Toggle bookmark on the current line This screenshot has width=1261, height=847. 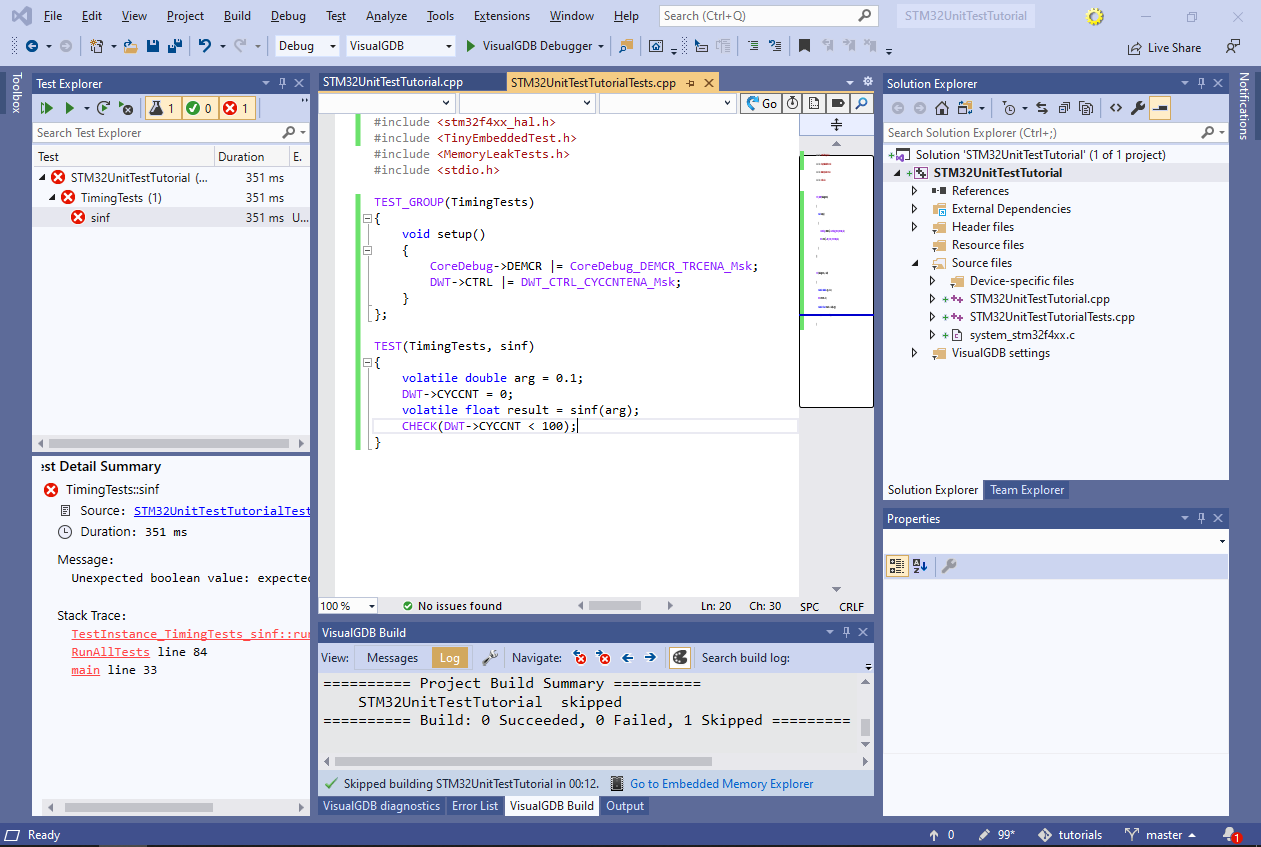(x=804, y=46)
